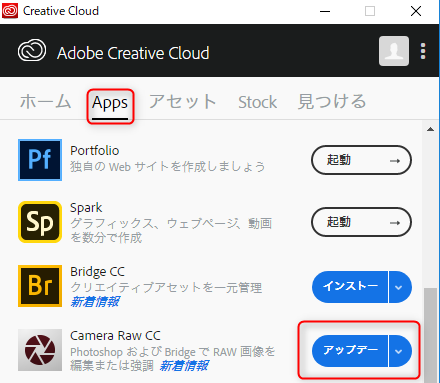Open the Bridge CC 新着情報 link
Screen dimensions: 440x383
(95, 302)
